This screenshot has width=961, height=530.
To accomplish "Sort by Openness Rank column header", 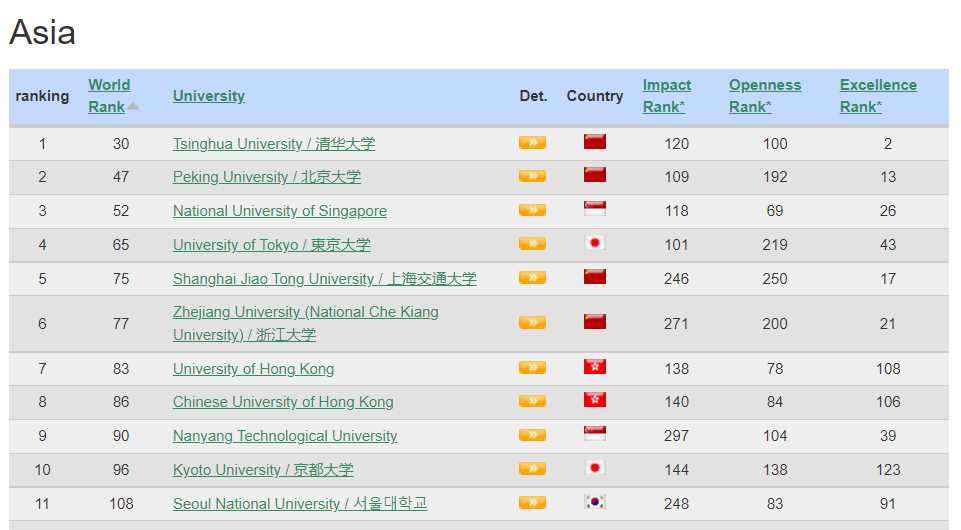I will coord(764,95).
